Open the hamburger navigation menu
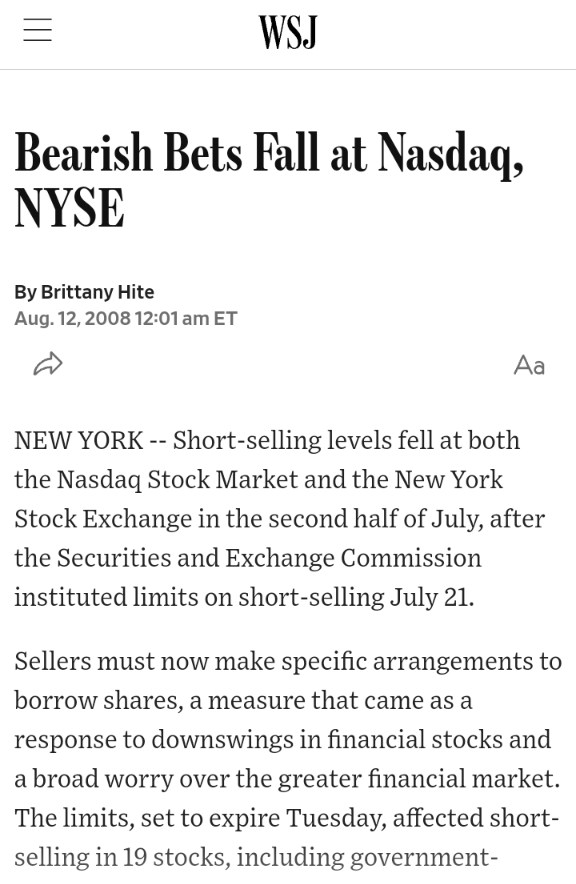 coord(38,30)
